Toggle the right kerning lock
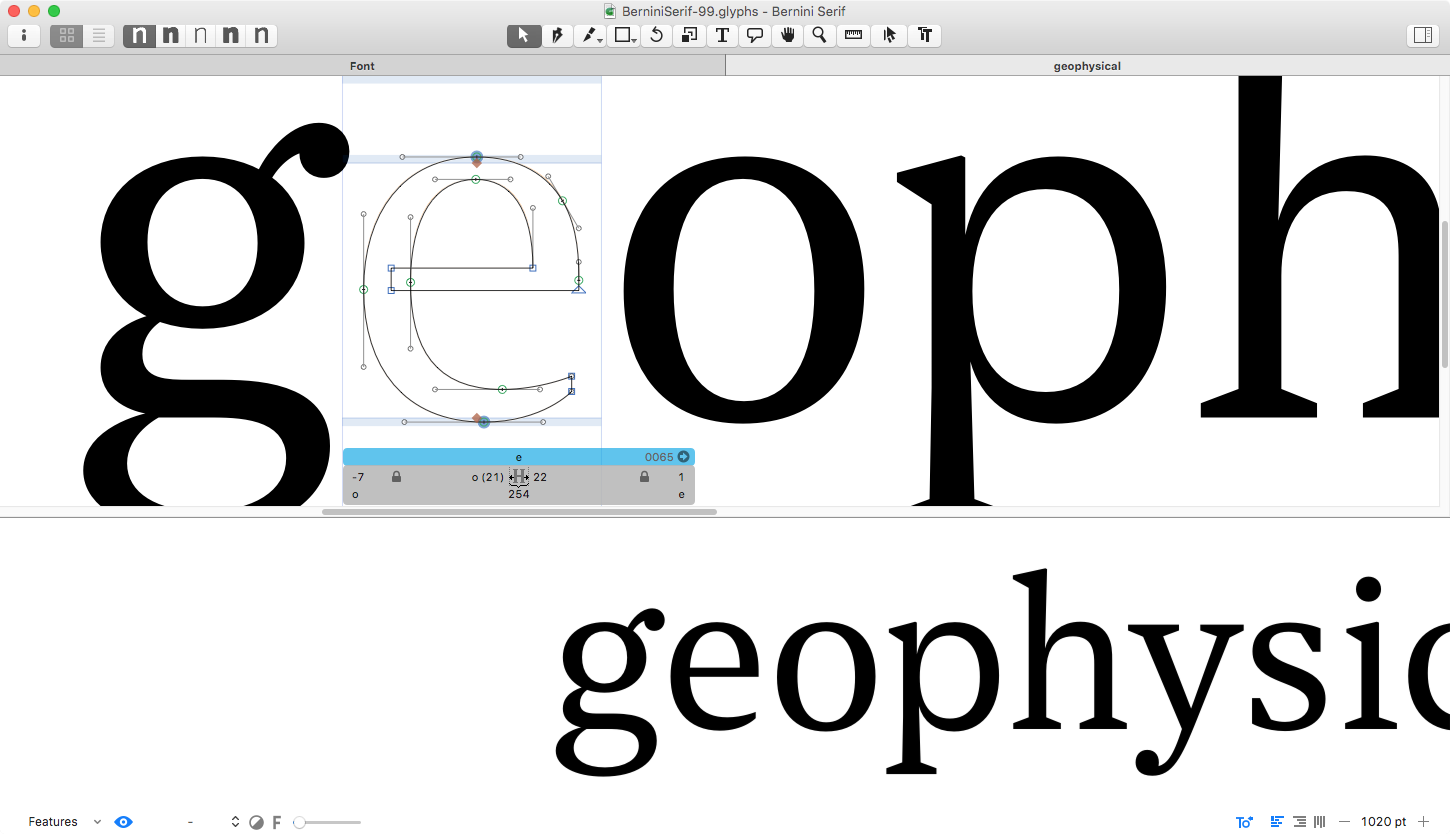Image resolution: width=1450 pixels, height=834 pixels. (x=644, y=477)
